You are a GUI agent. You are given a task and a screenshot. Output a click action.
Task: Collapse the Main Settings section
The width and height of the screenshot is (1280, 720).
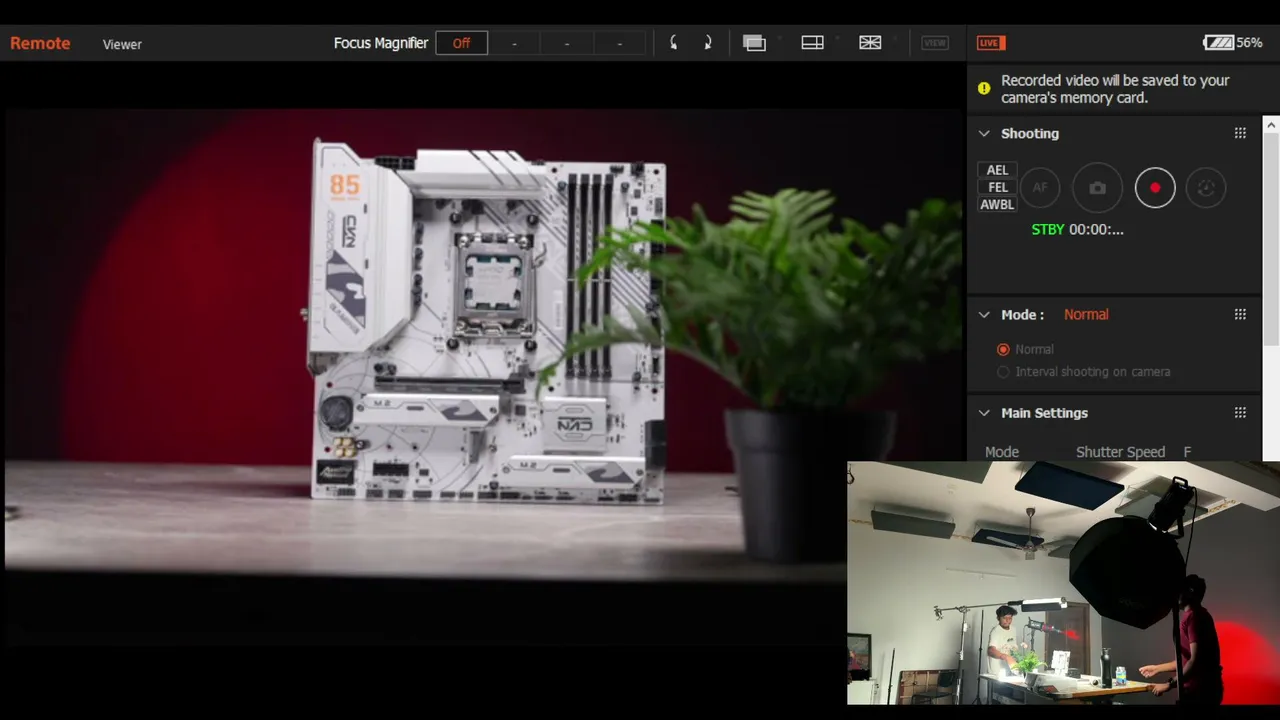click(984, 413)
